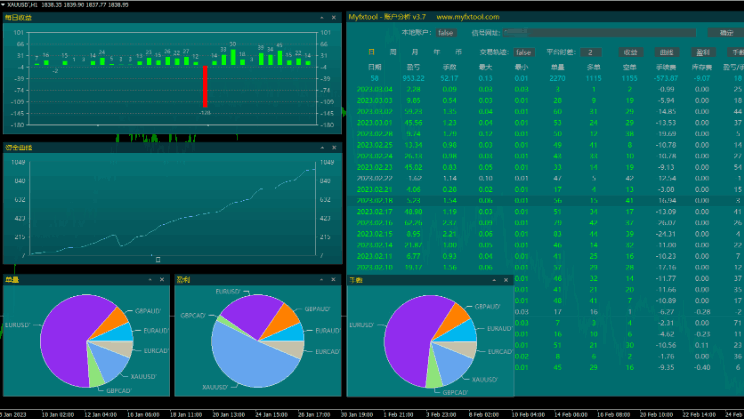Screen dimensions: 744x419
Task: Toggle 本地账户 local account false switch
Action: point(445,32)
